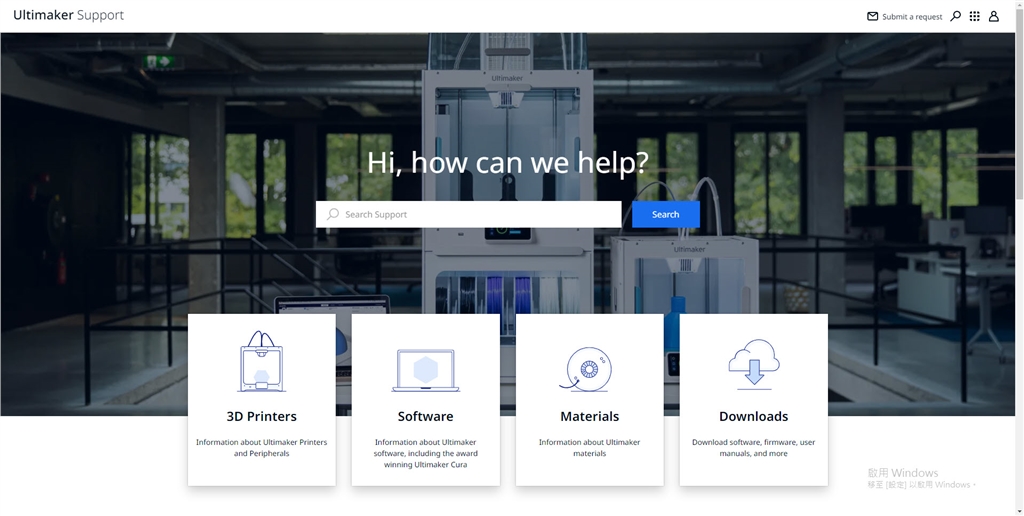
Task: Click the envelope icon beside Submit a request
Action: (x=872, y=17)
